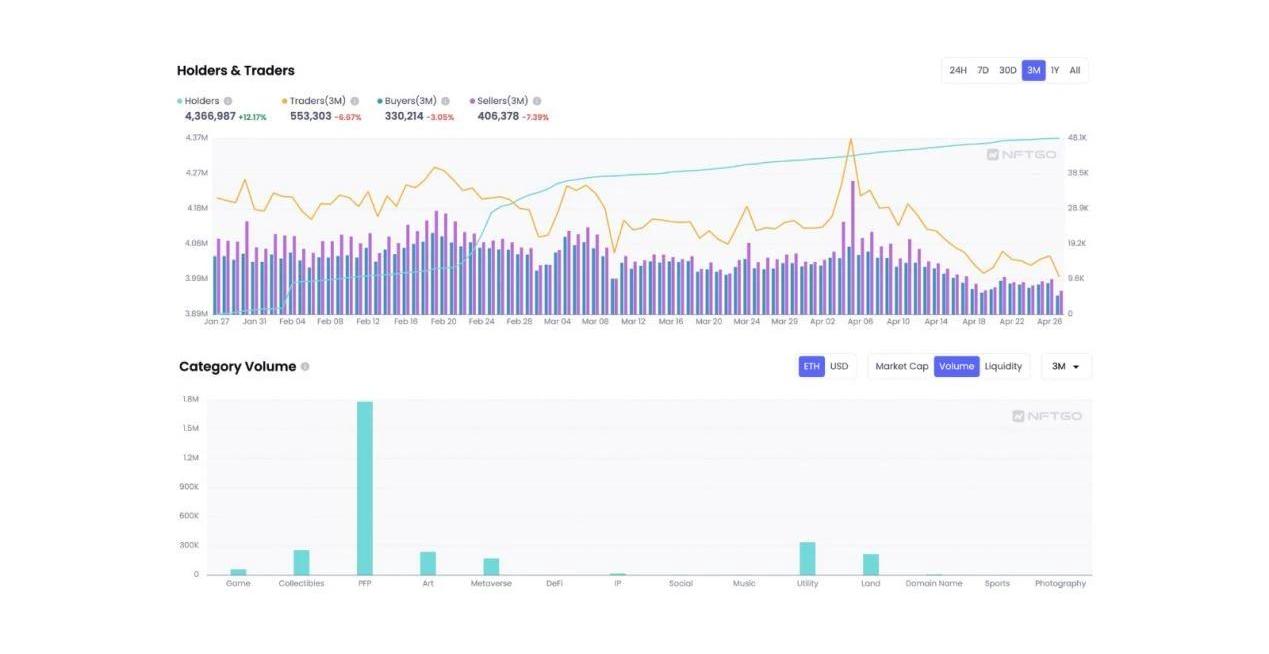The image size is (1269, 654).
Task: Switch currency to USD
Action: 839,366
